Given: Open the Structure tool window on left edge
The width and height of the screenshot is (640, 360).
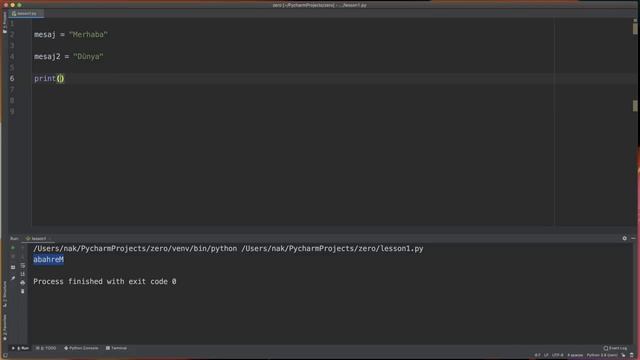Looking at the screenshot, I should 4,293.
